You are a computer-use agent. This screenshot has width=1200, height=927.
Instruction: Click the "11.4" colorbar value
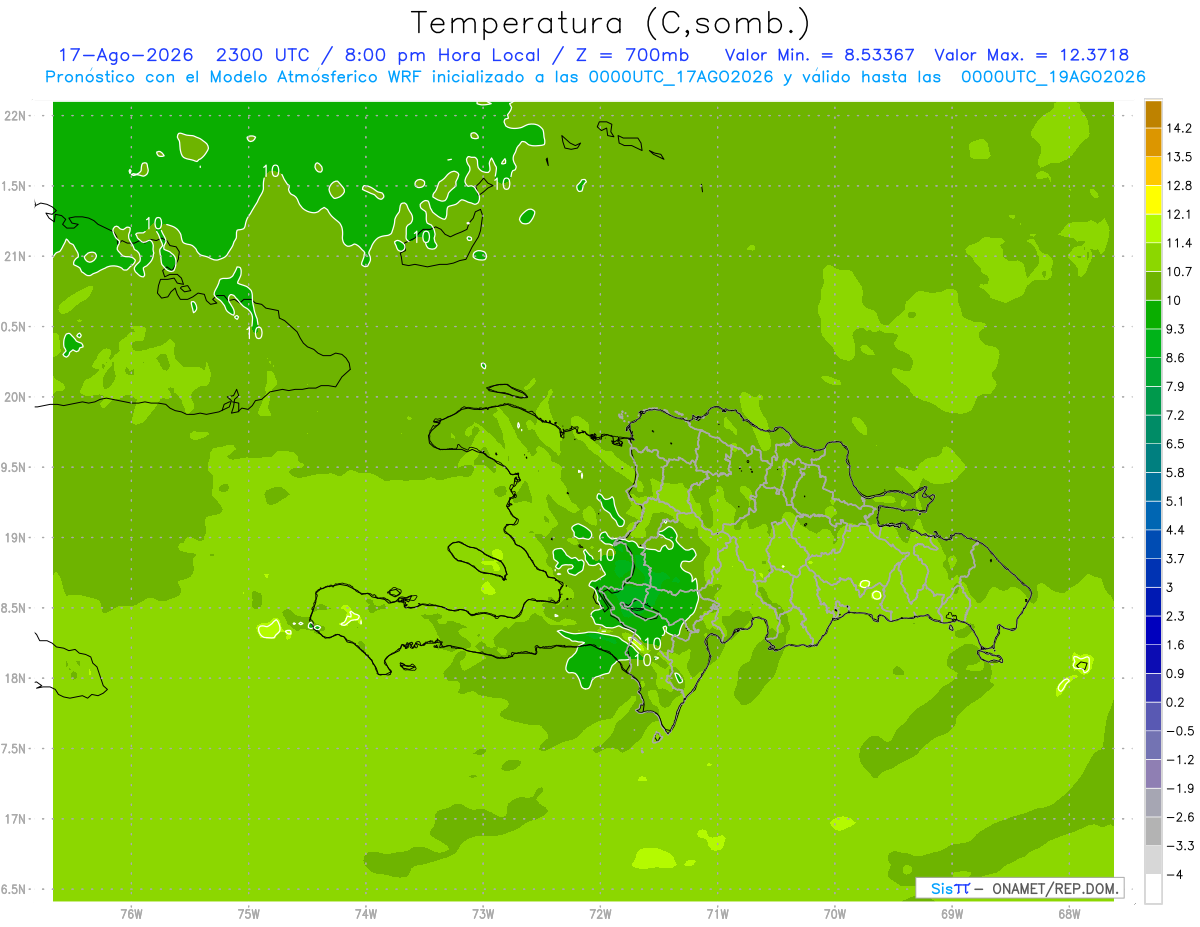tap(1180, 243)
